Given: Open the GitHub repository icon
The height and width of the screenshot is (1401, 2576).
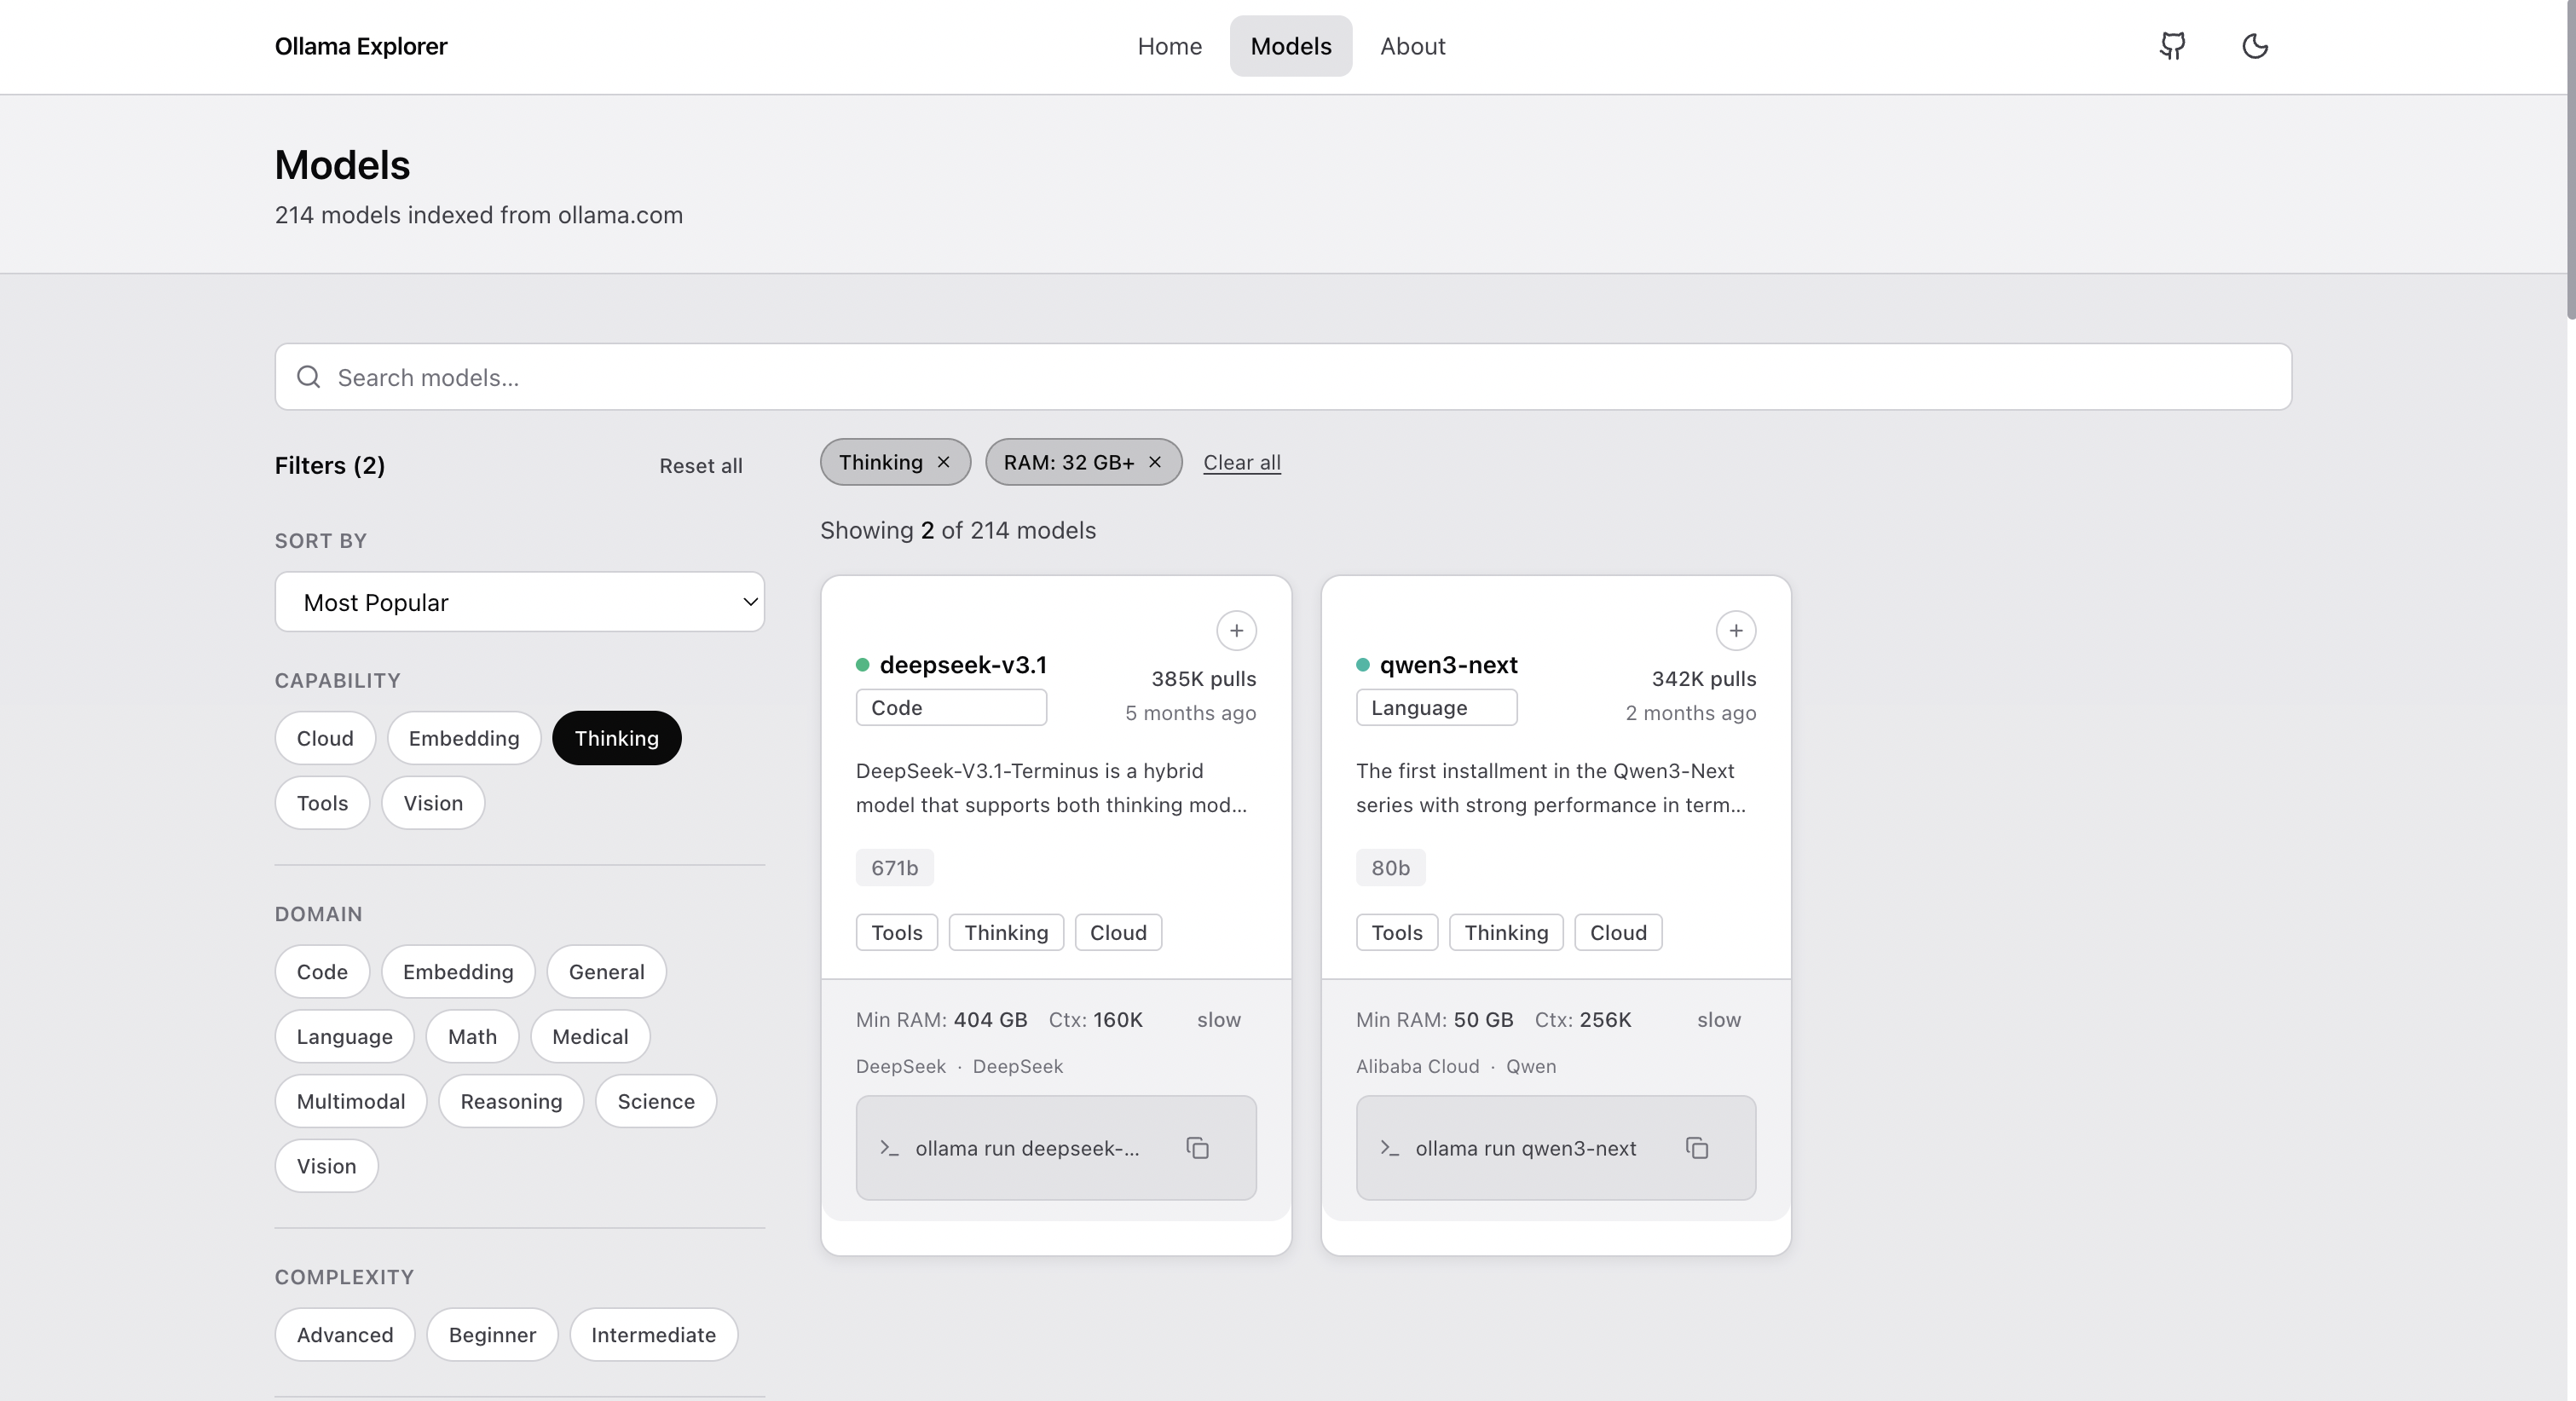Looking at the screenshot, I should (x=2171, y=46).
